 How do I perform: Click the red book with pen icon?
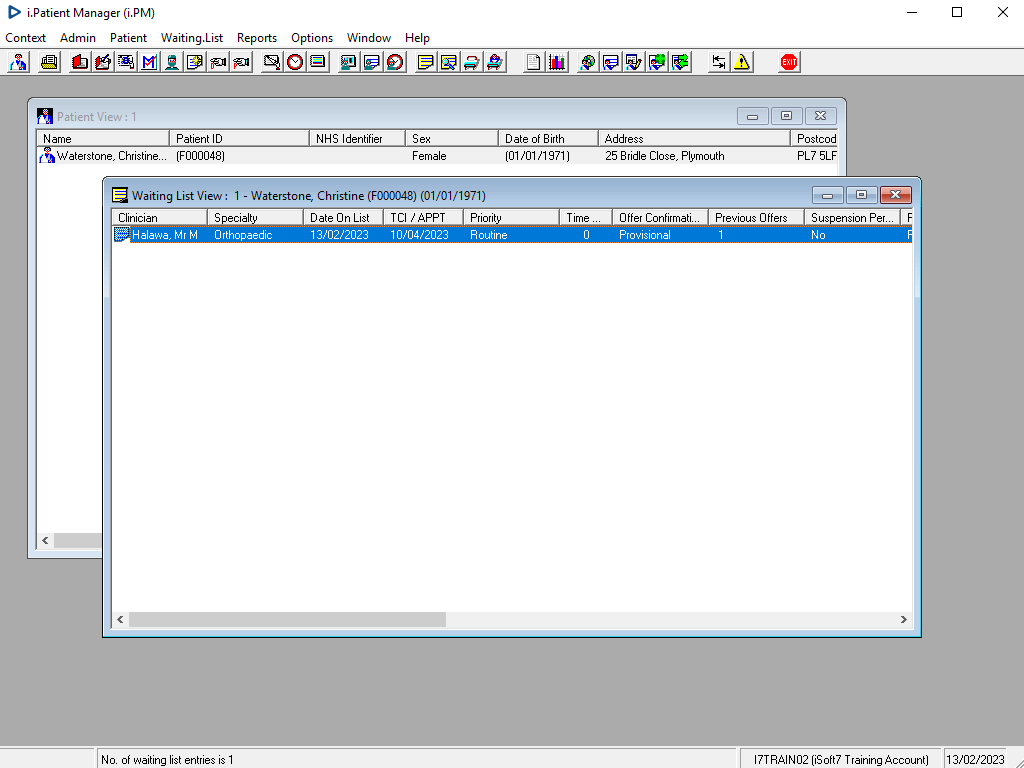pyautogui.click(x=103, y=62)
